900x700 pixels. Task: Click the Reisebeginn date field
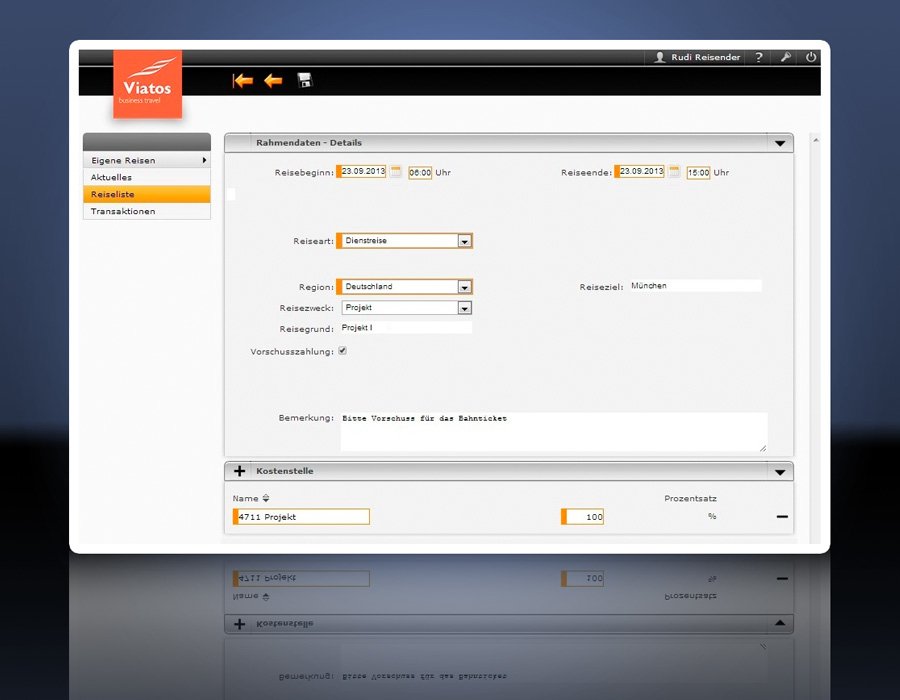click(x=362, y=172)
